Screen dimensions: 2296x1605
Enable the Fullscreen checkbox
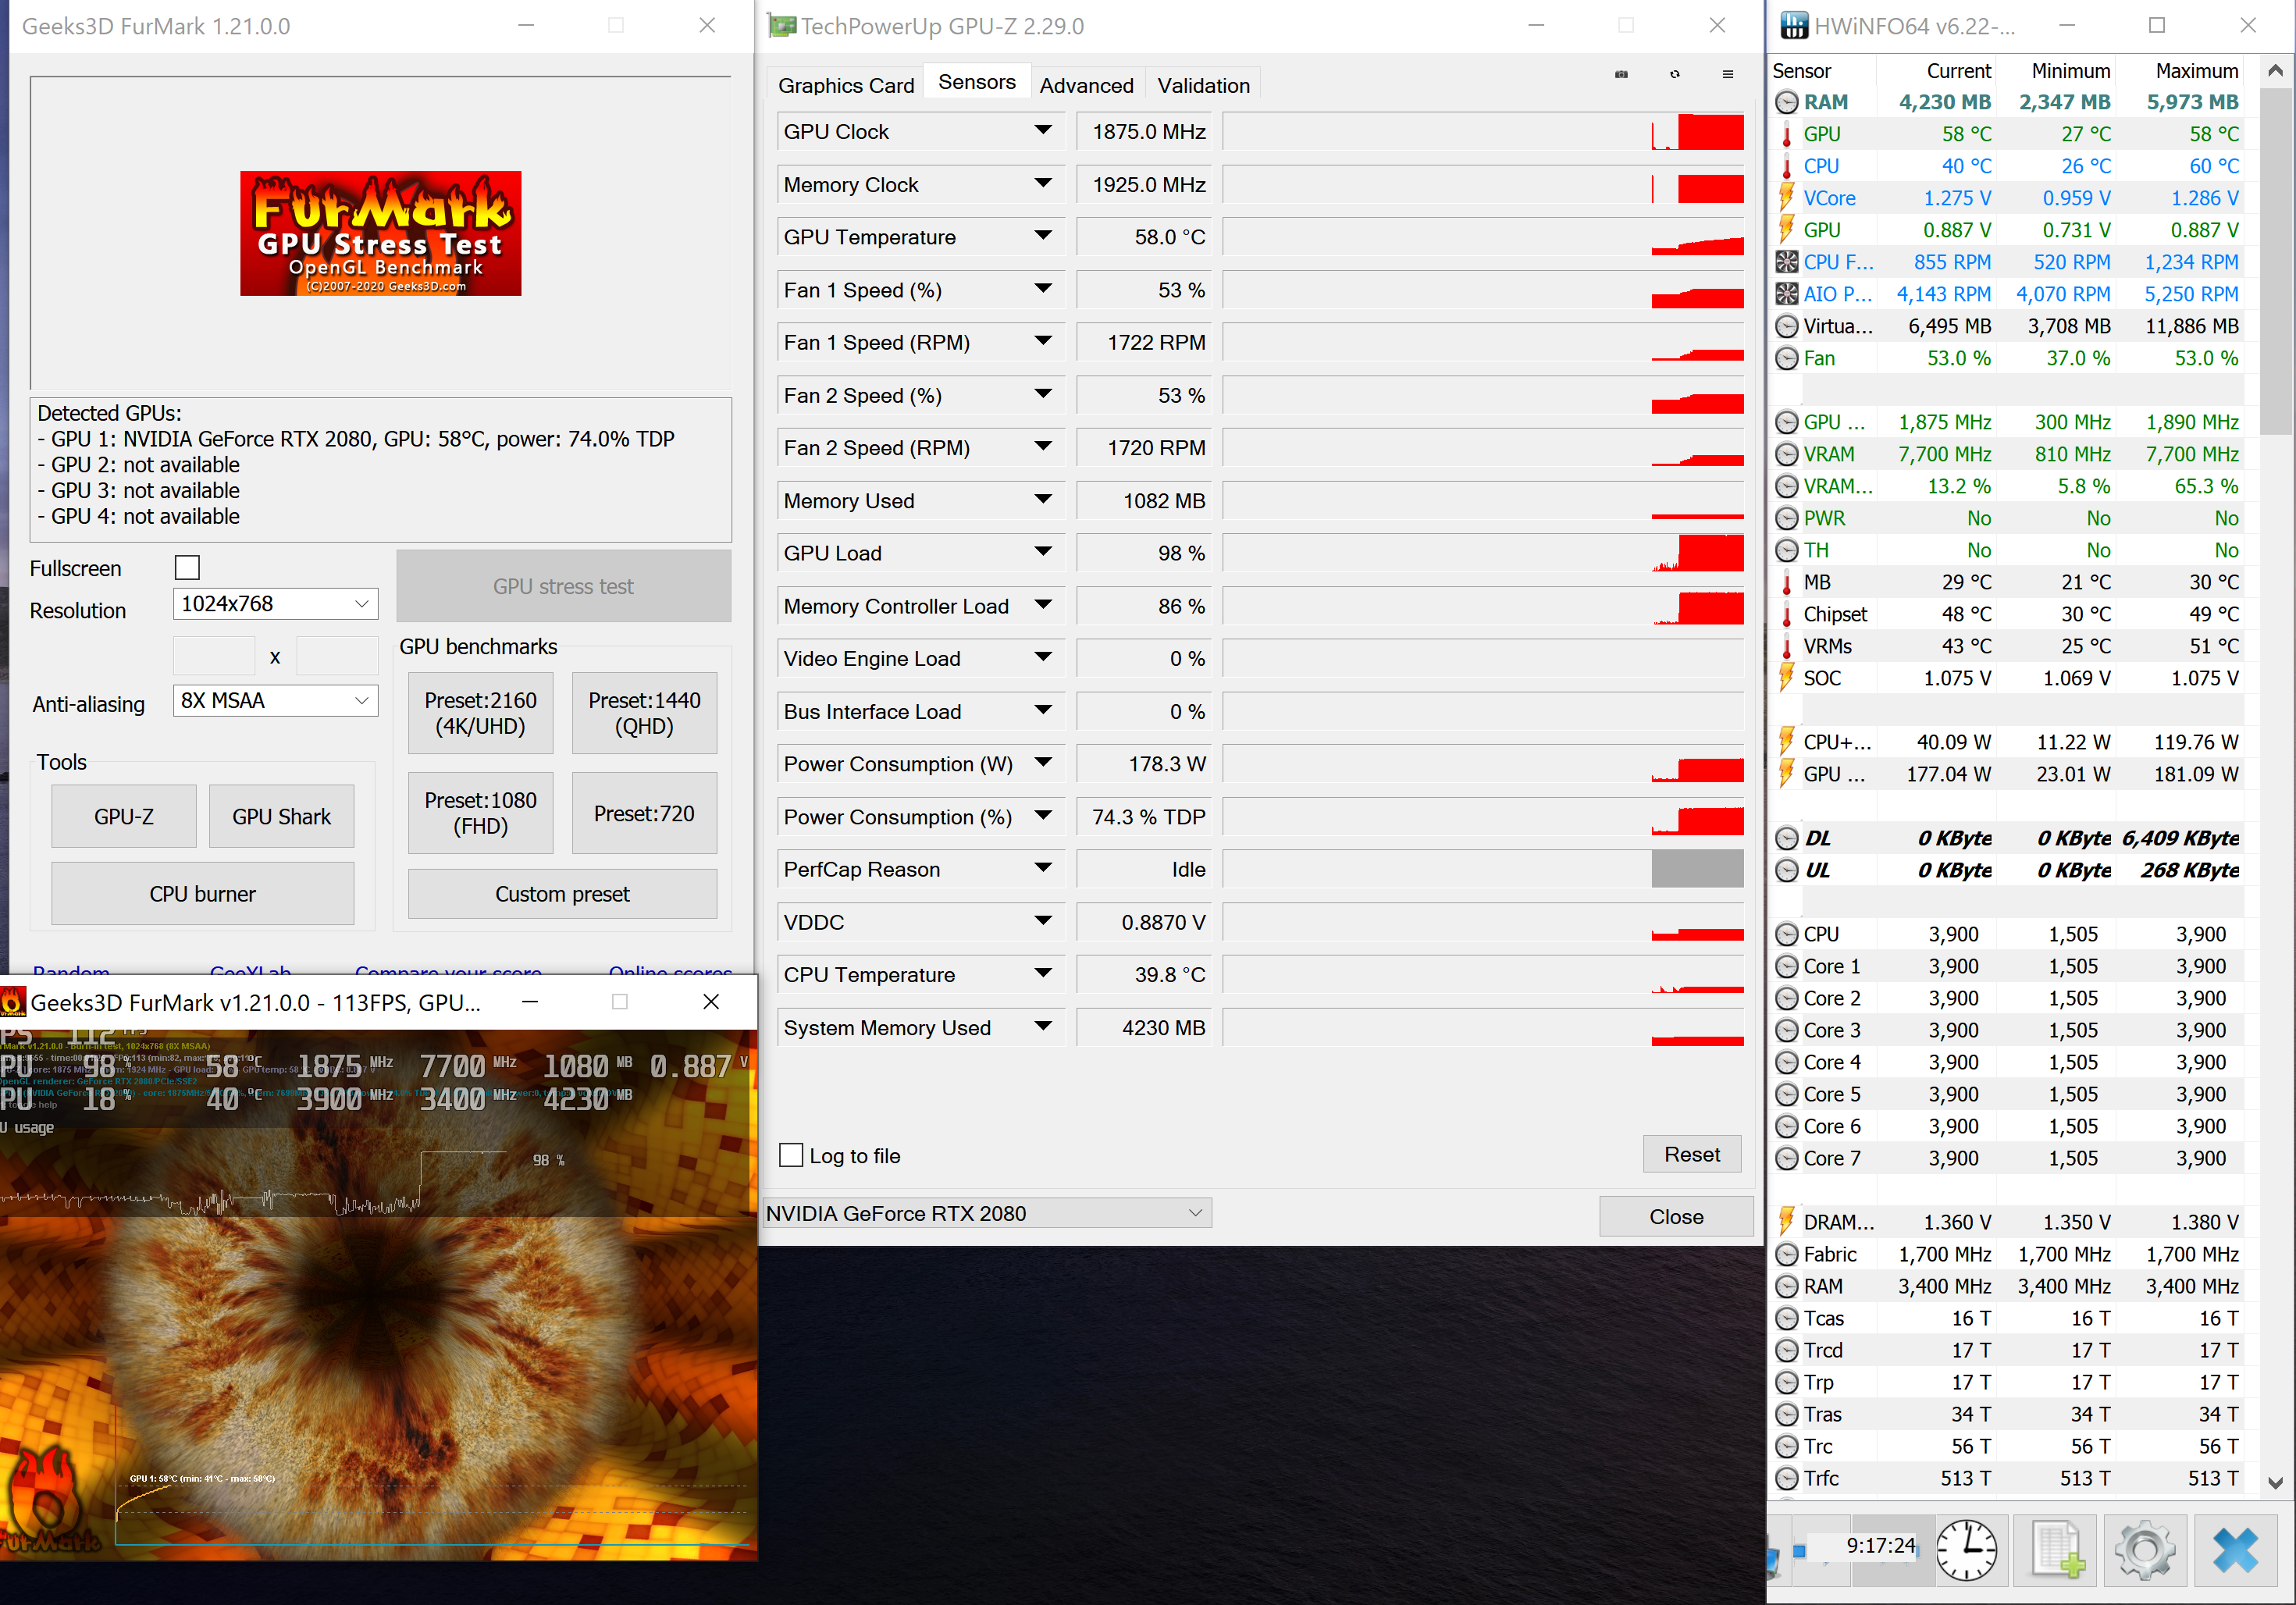[187, 568]
